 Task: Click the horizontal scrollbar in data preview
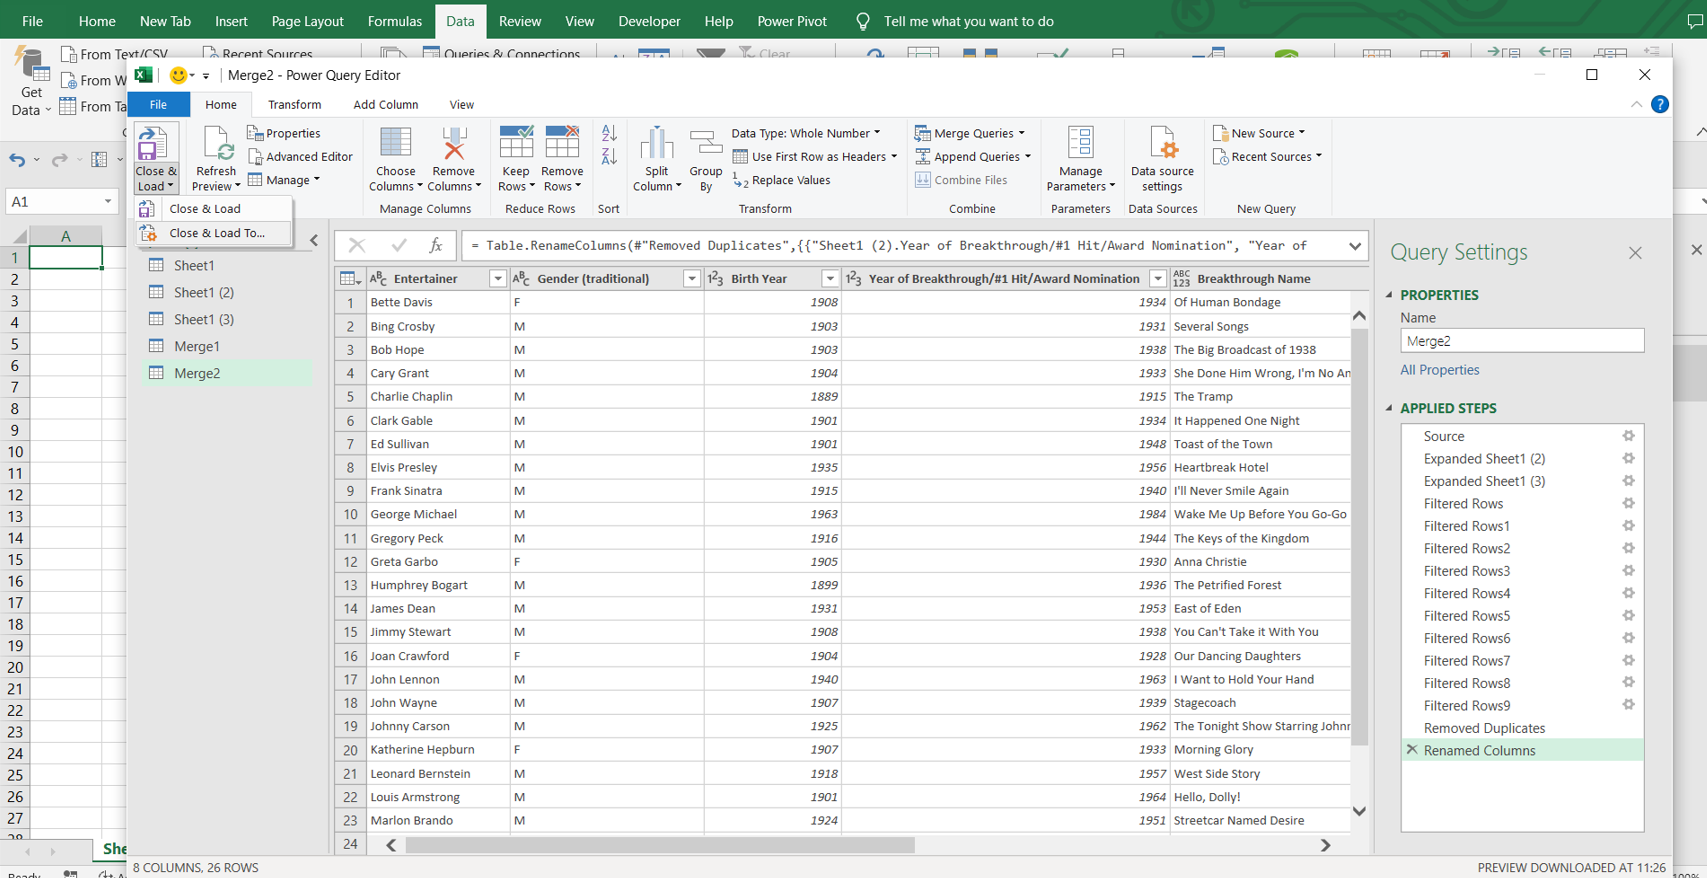[660, 846]
